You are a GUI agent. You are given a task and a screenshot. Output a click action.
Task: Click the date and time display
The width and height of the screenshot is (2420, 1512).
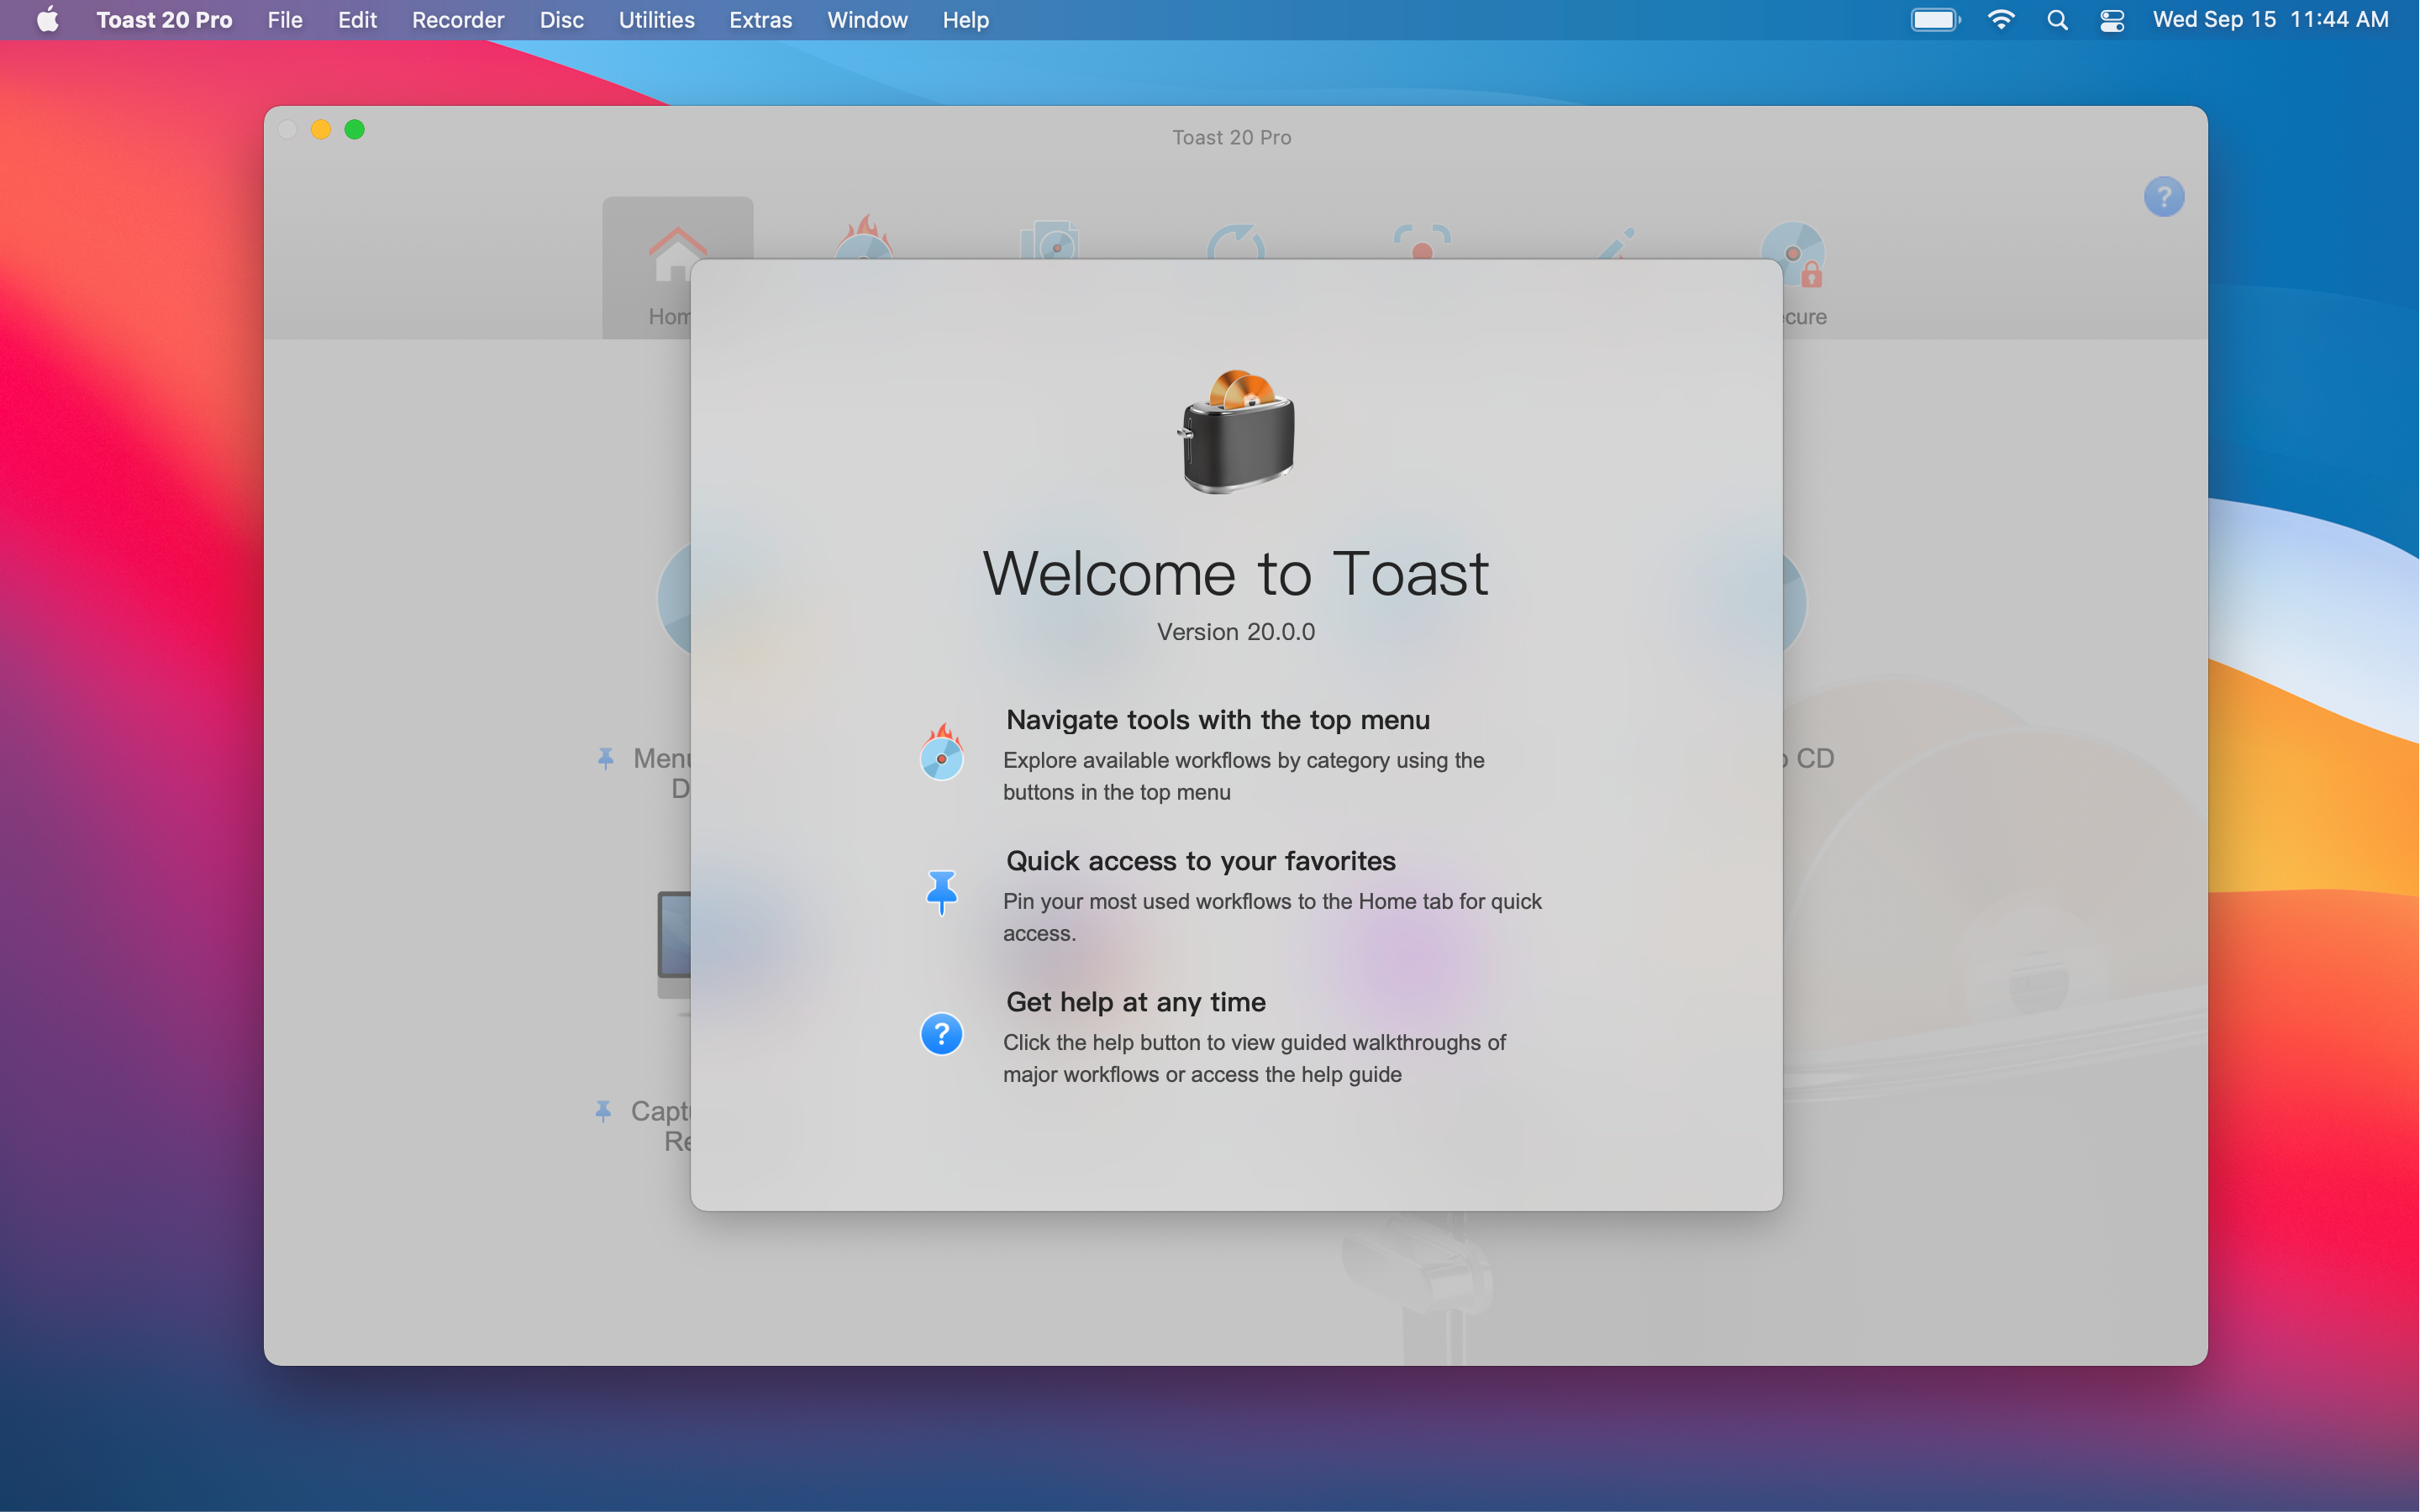(x=2270, y=20)
